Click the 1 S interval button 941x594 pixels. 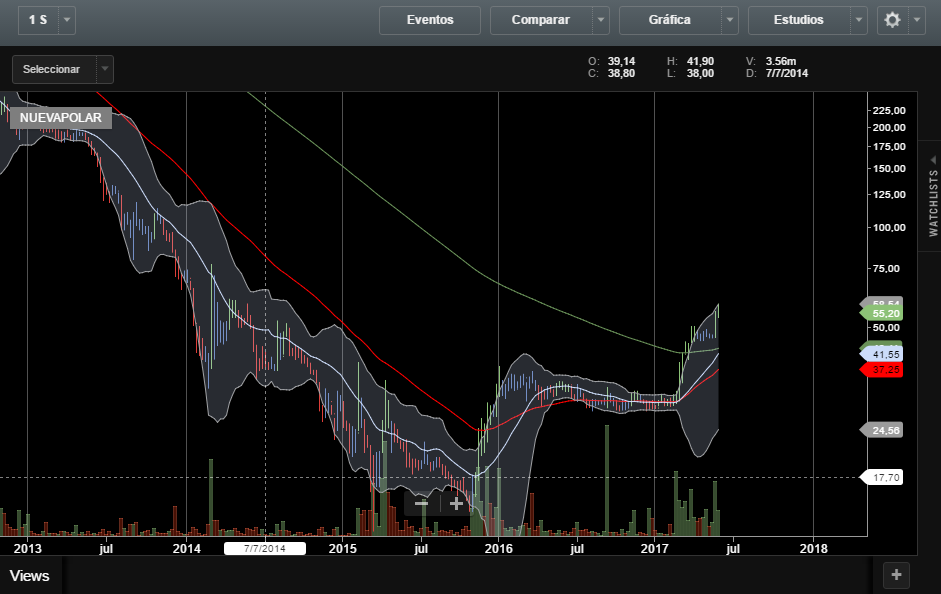[37, 20]
